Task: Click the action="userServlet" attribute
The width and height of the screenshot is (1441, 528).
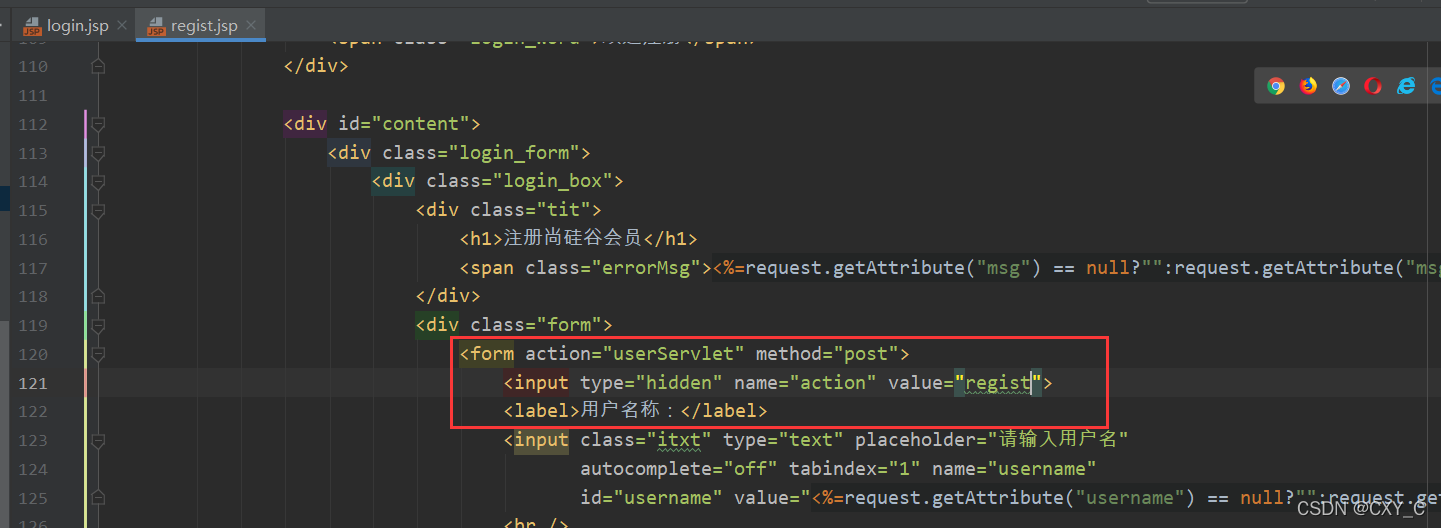Action: point(635,354)
